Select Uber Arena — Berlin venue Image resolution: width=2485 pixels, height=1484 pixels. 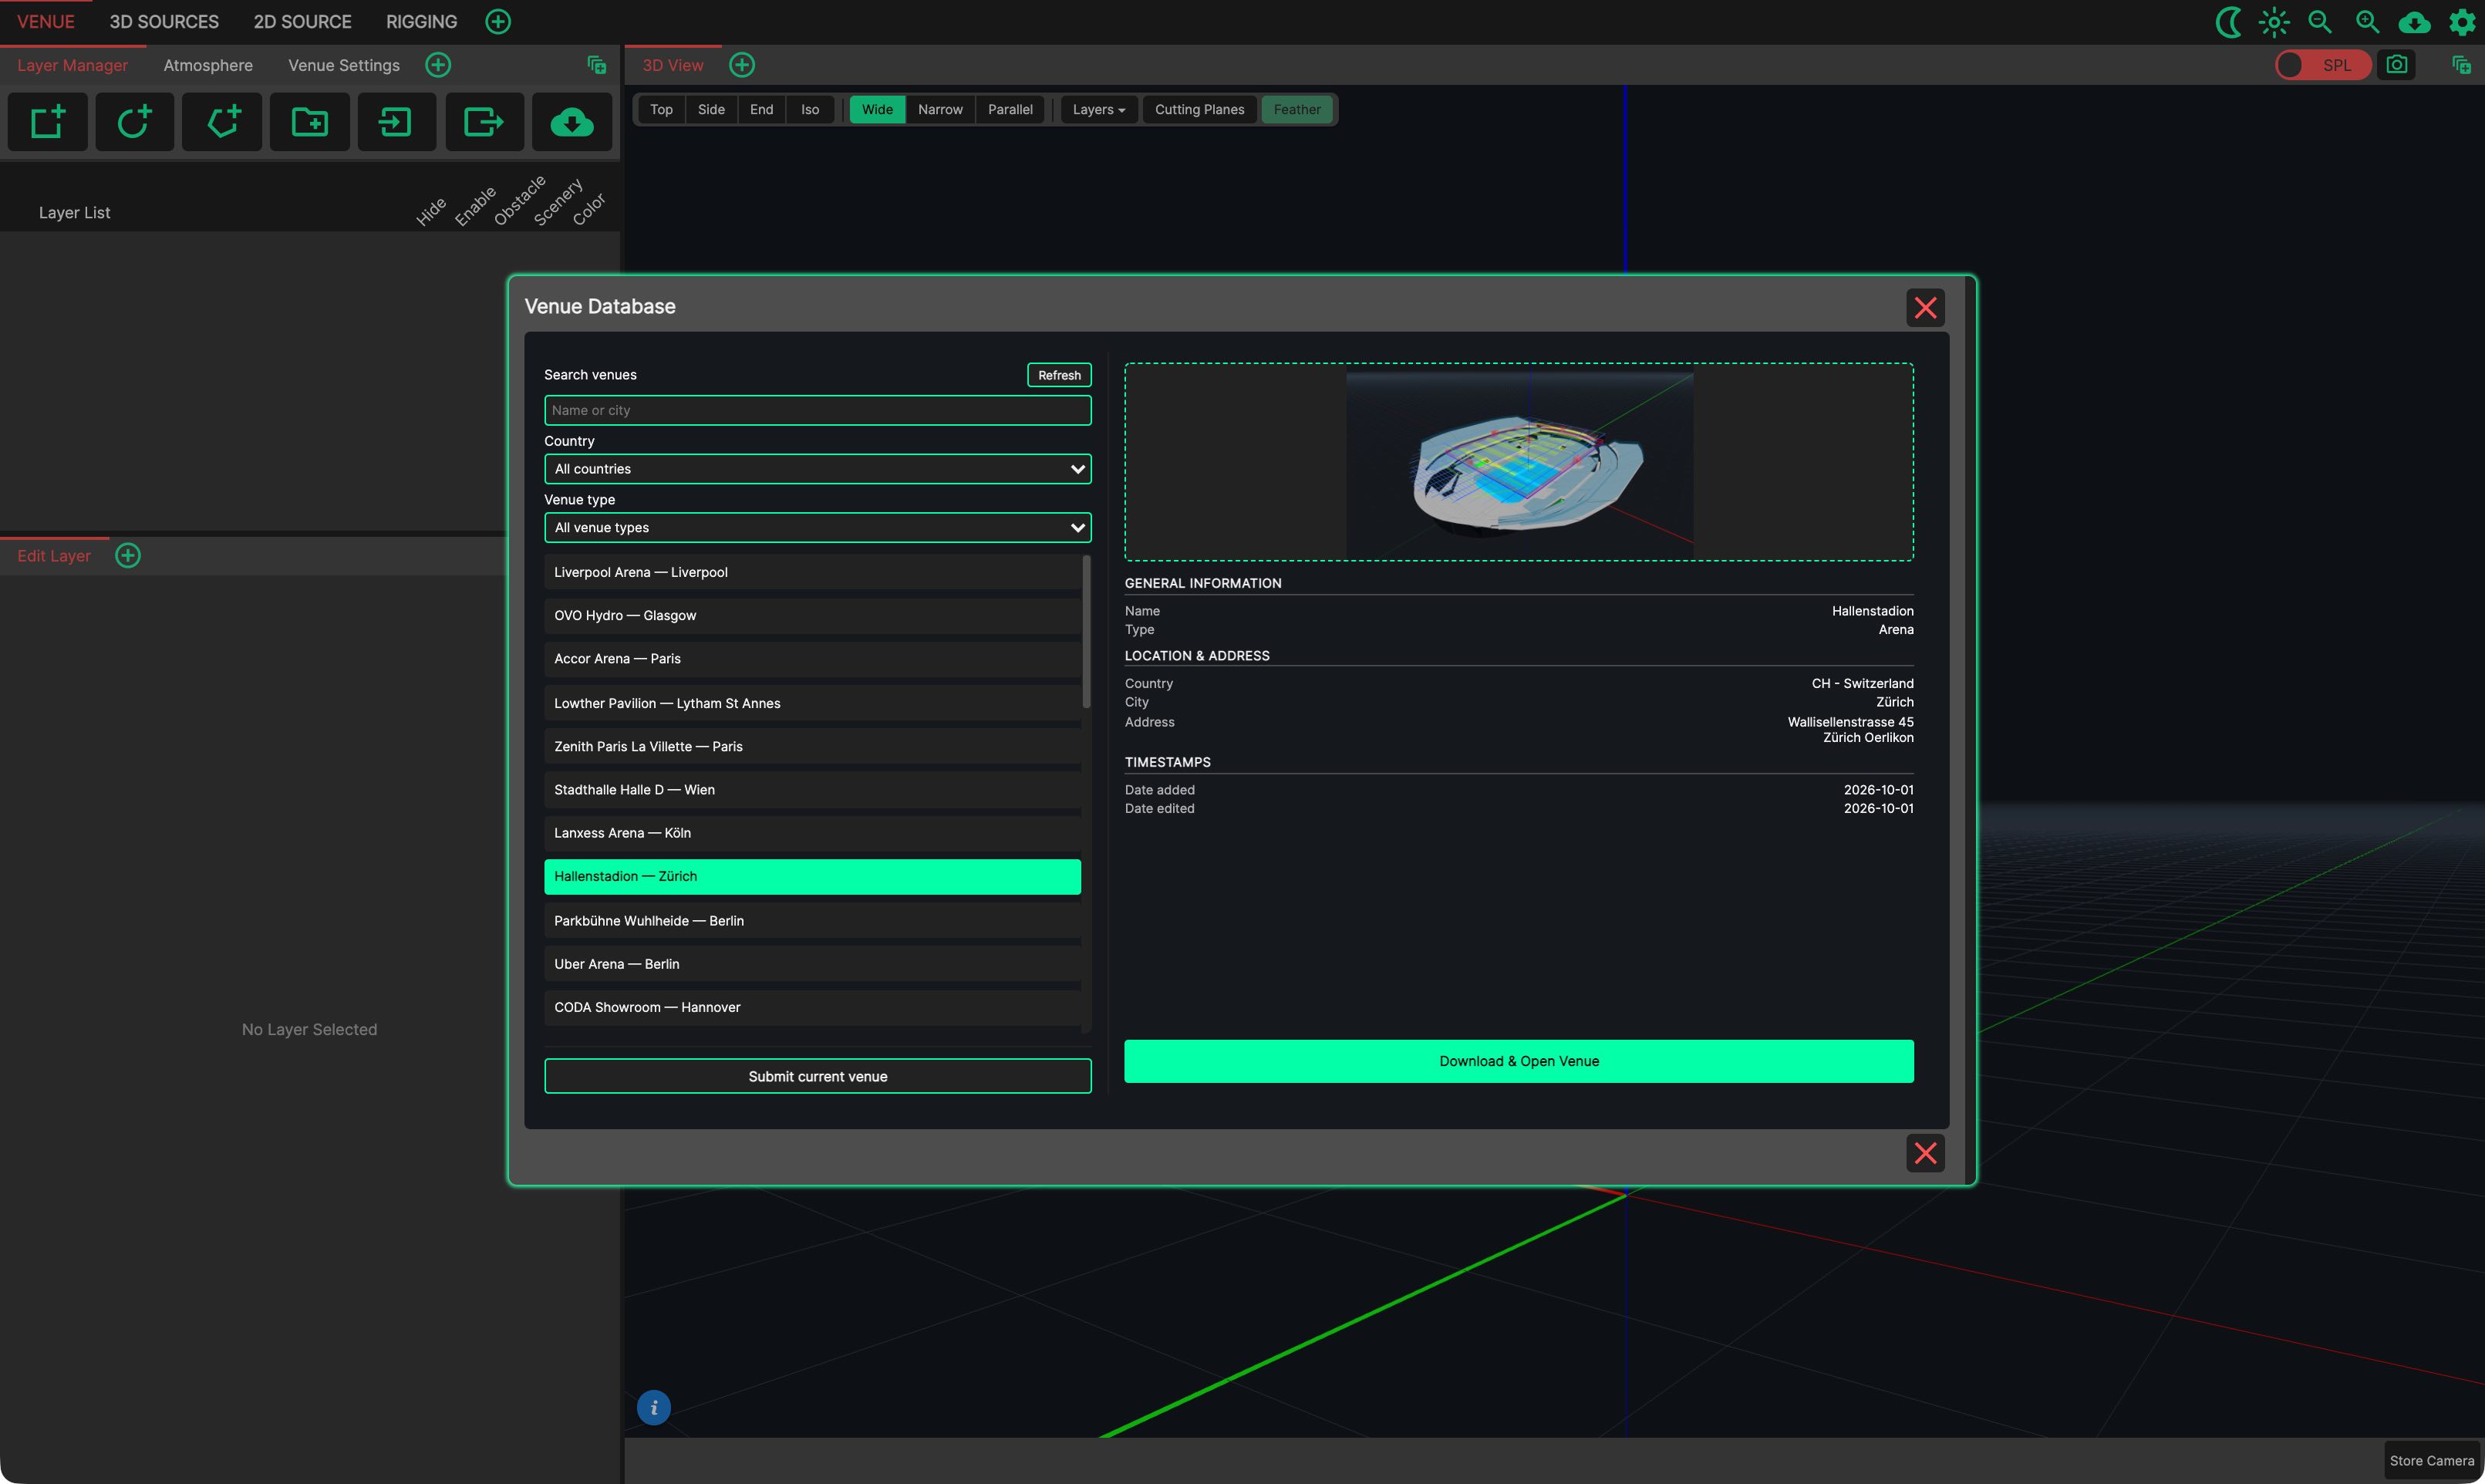[x=812, y=964]
